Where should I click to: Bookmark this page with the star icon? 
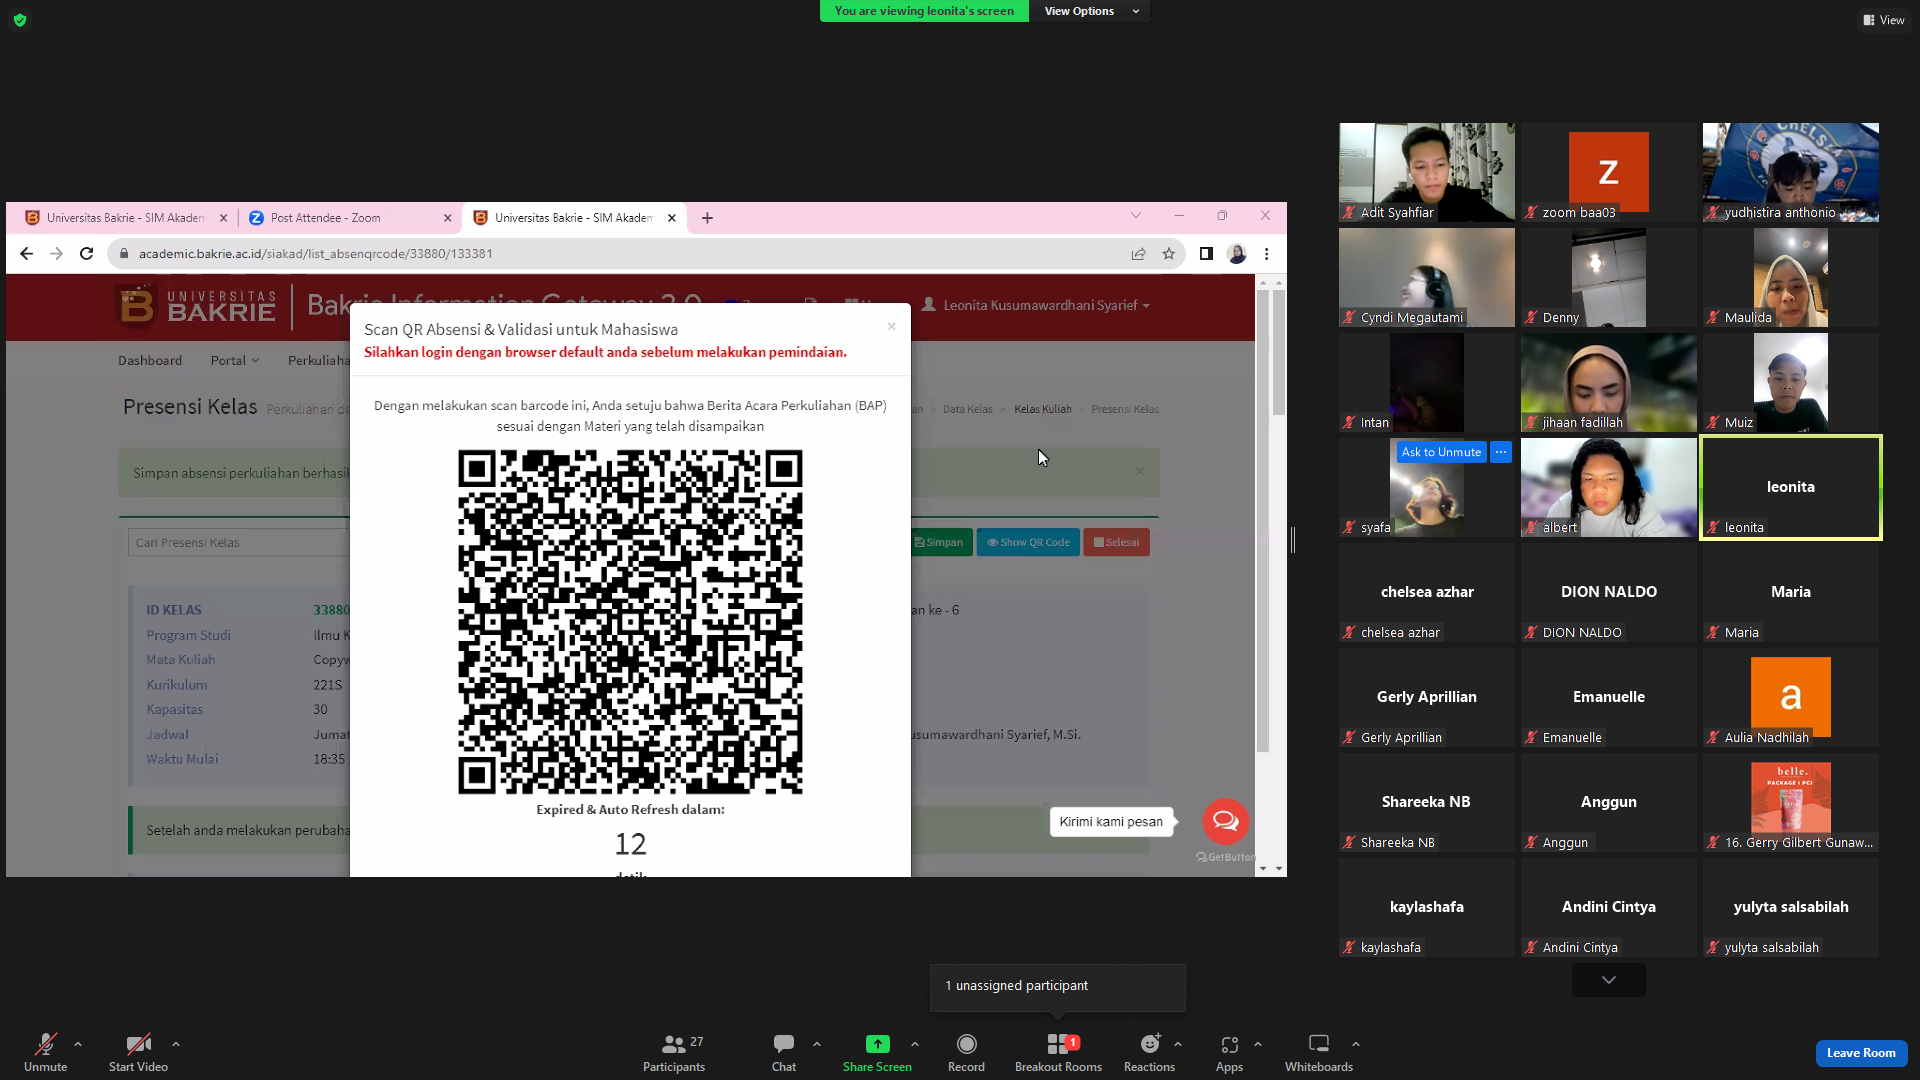coord(1169,254)
